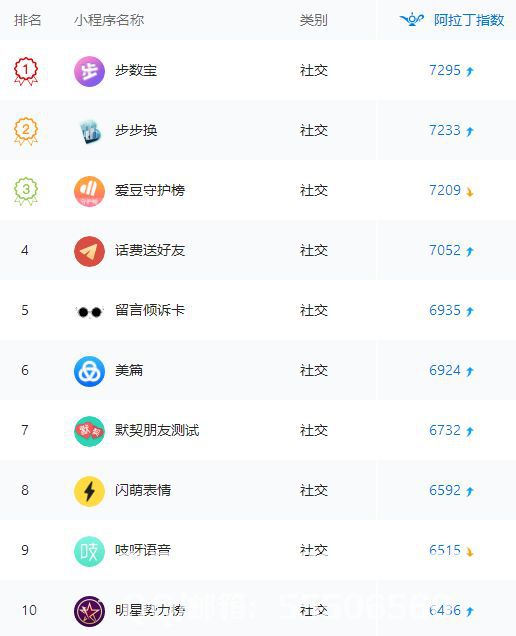Viewport: 516px width, 636px height.
Task: Click the rank 1 red medal badge
Action: pos(26,71)
